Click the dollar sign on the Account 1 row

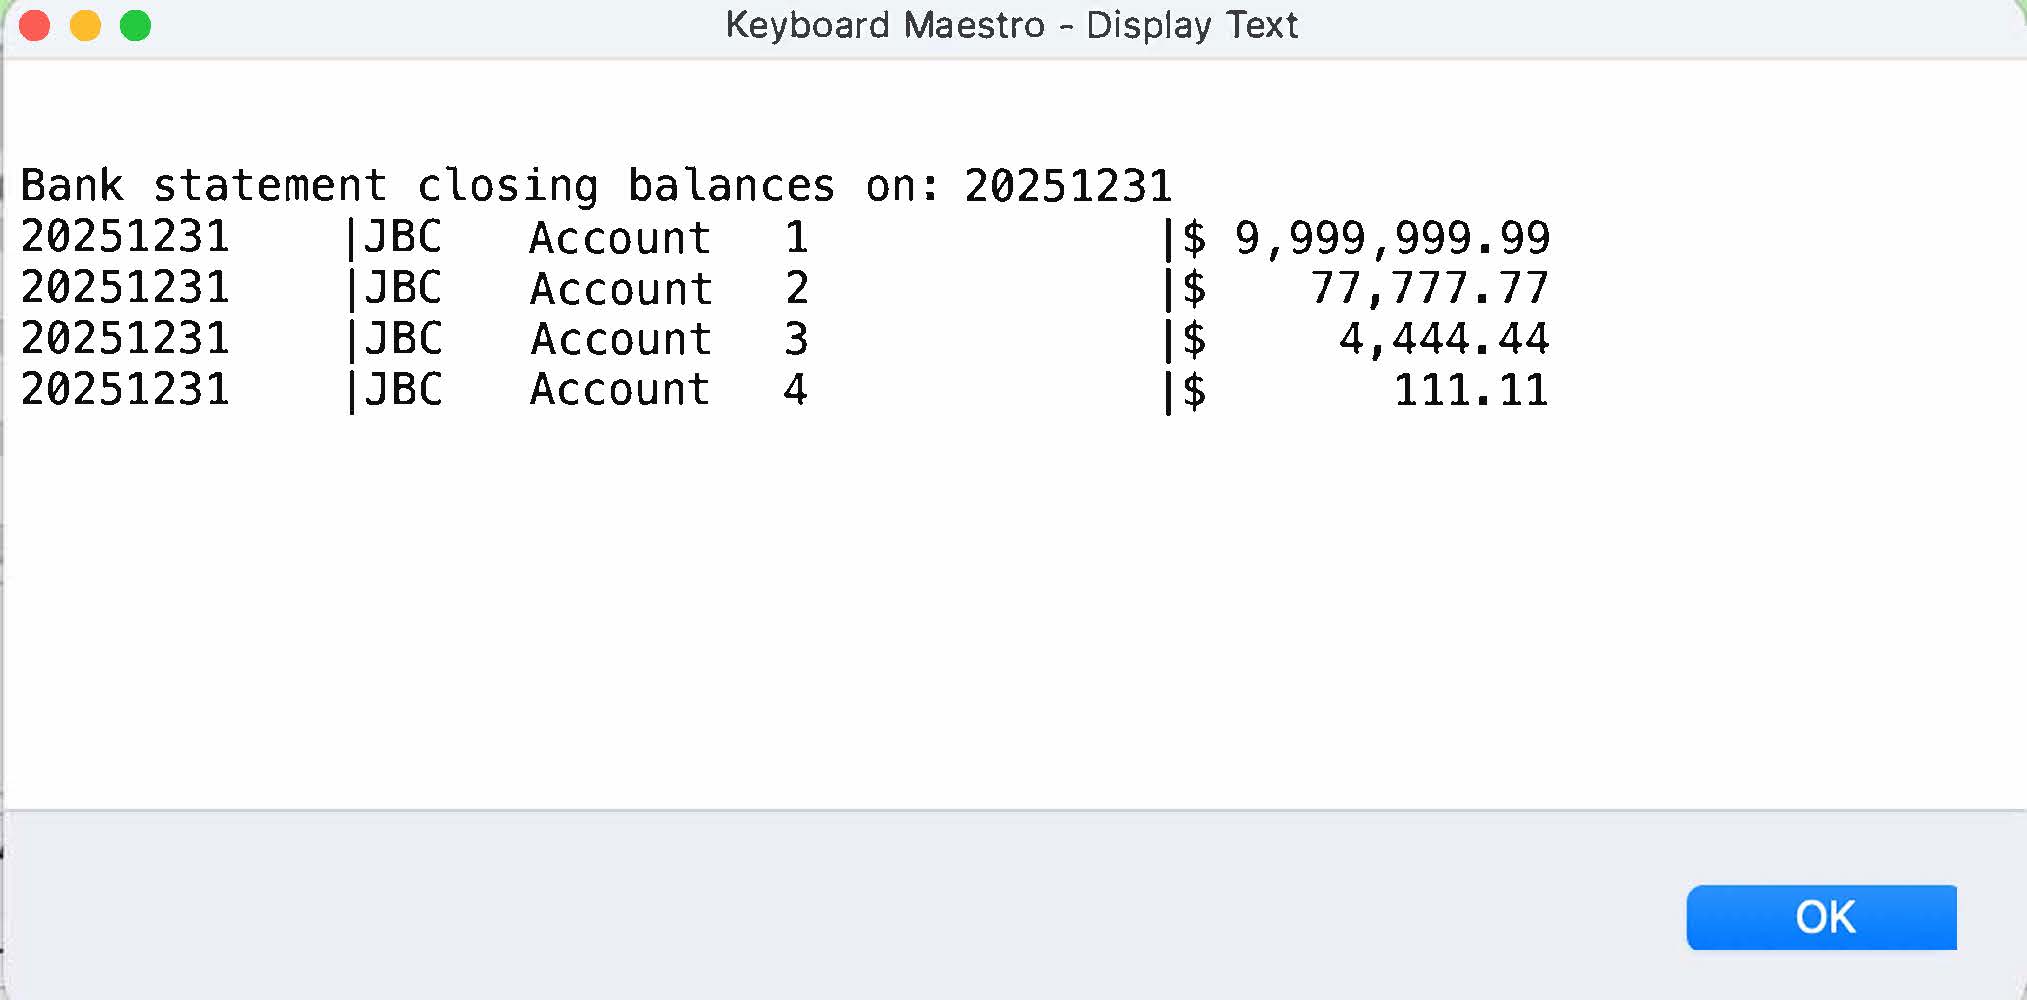click(x=1194, y=238)
